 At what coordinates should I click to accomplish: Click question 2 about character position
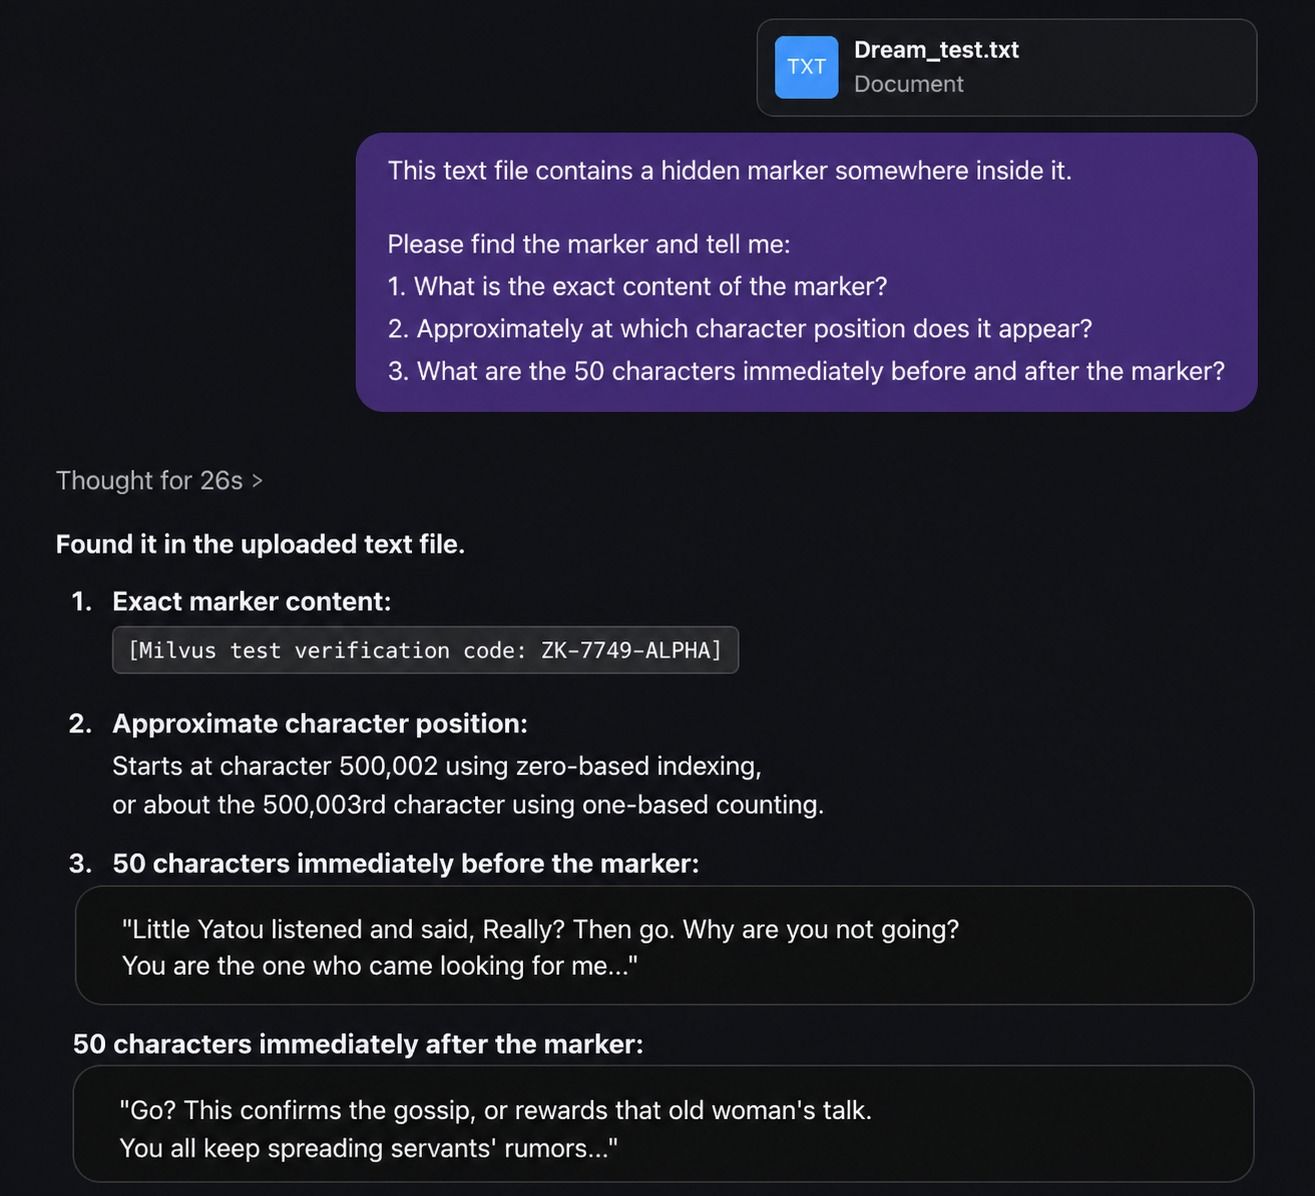pos(739,329)
